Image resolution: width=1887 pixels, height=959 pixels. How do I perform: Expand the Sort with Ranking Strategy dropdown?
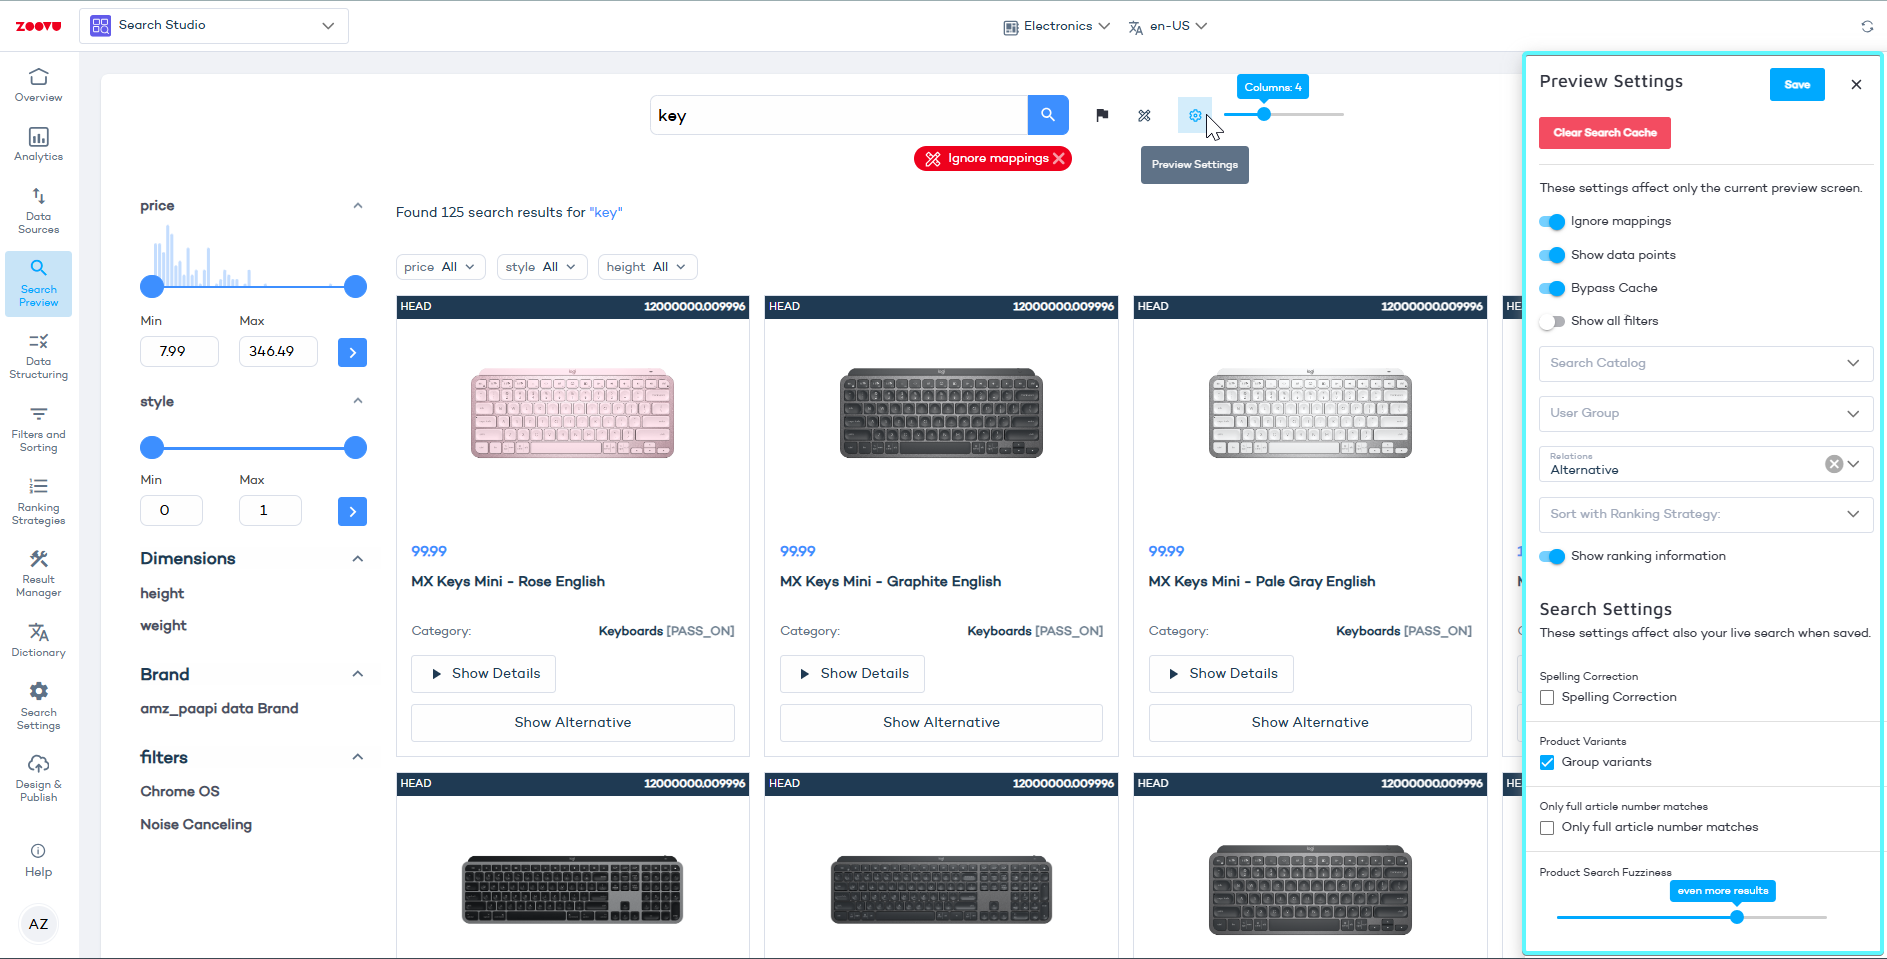coord(1705,514)
